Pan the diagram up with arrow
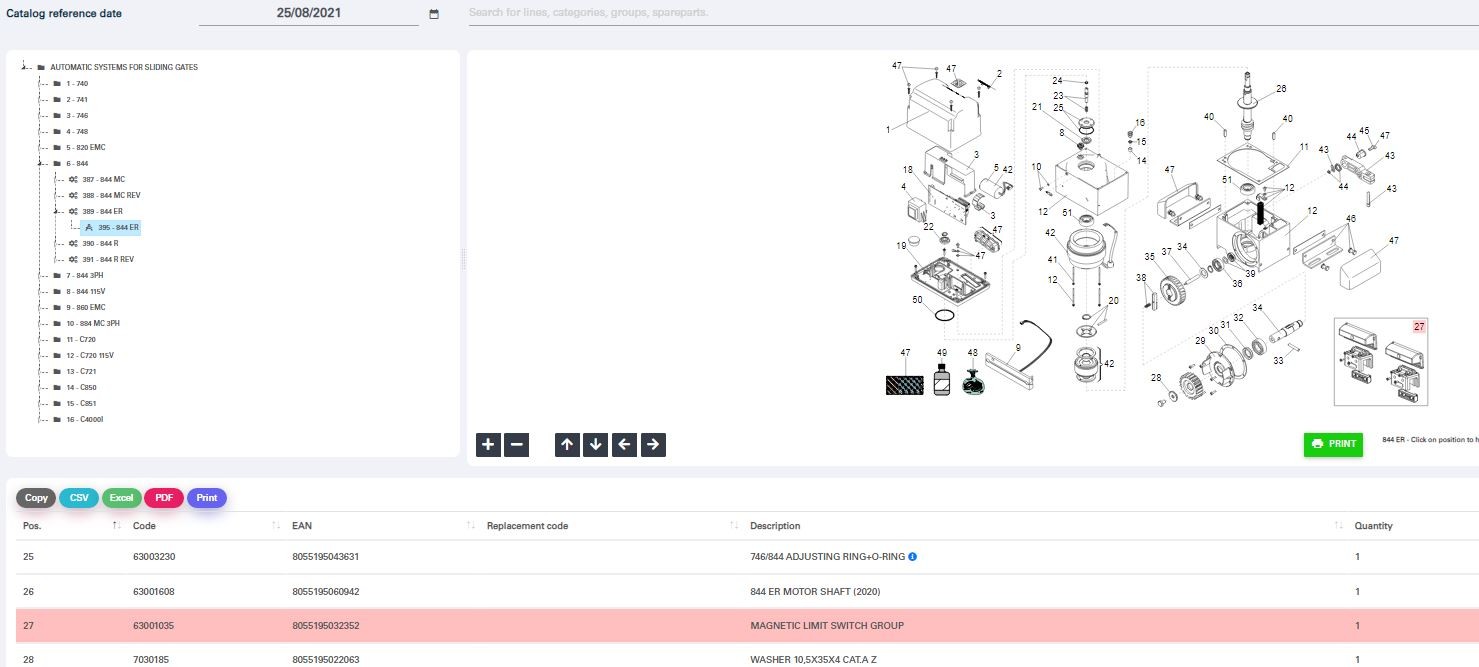The height and width of the screenshot is (667, 1479). pyautogui.click(x=568, y=445)
